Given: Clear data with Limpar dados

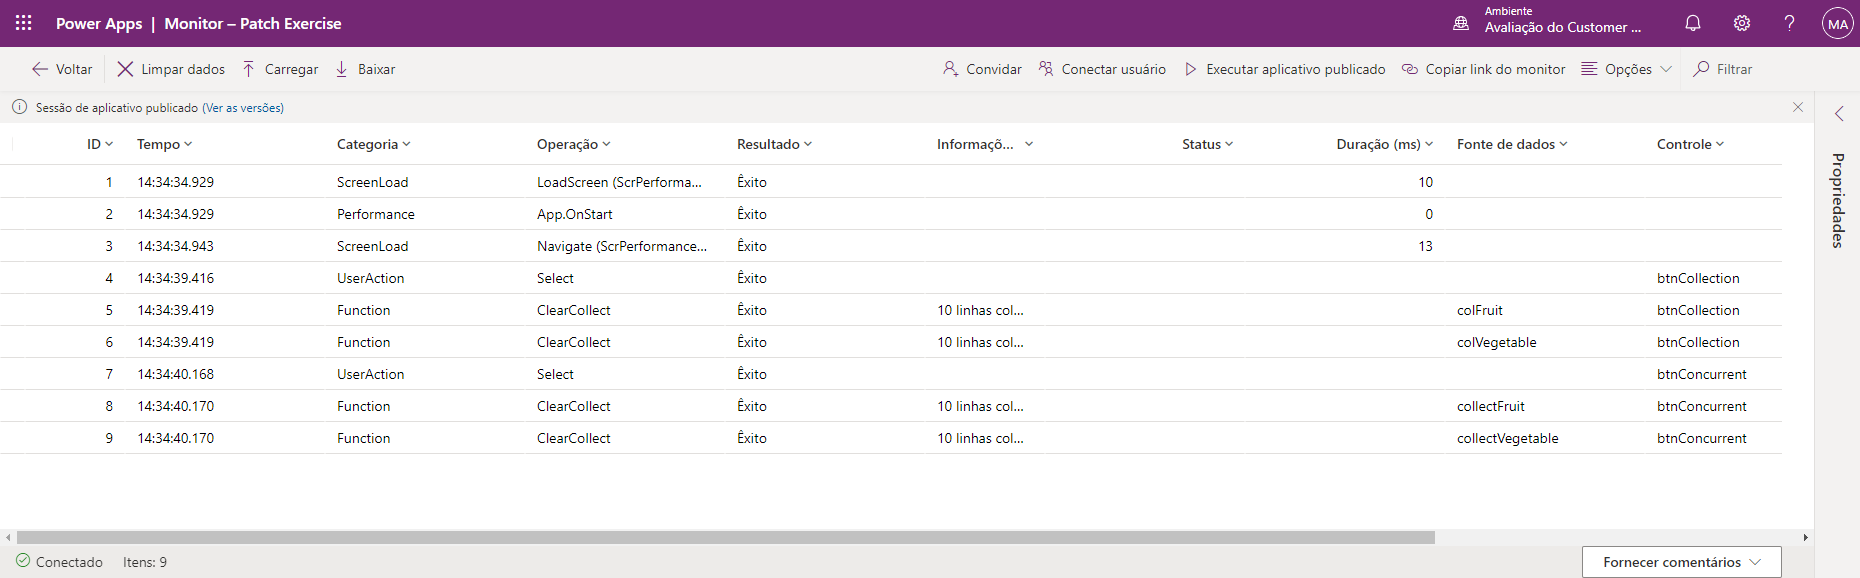Looking at the screenshot, I should pyautogui.click(x=171, y=69).
